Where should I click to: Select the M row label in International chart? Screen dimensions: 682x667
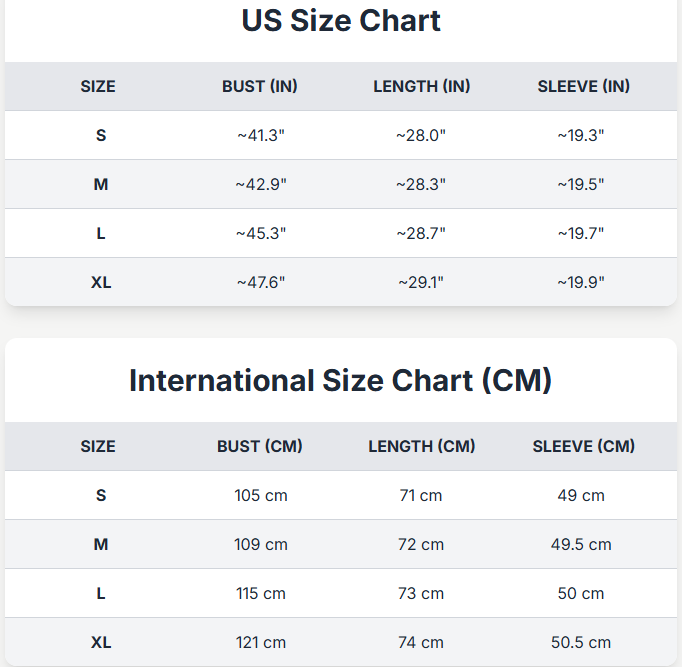click(x=101, y=544)
